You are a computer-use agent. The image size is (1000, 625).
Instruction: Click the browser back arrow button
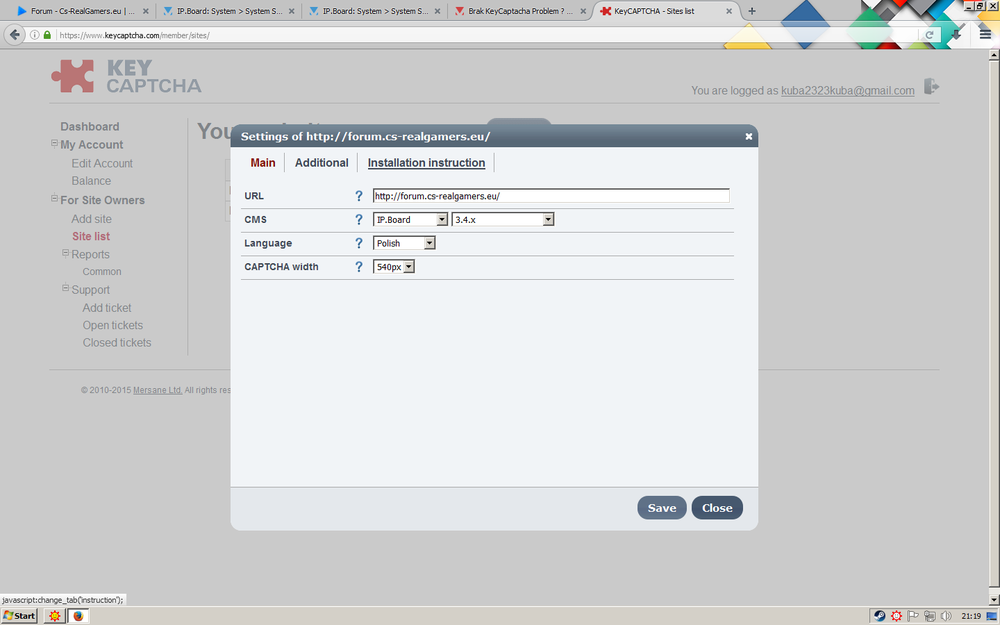[x=15, y=35]
